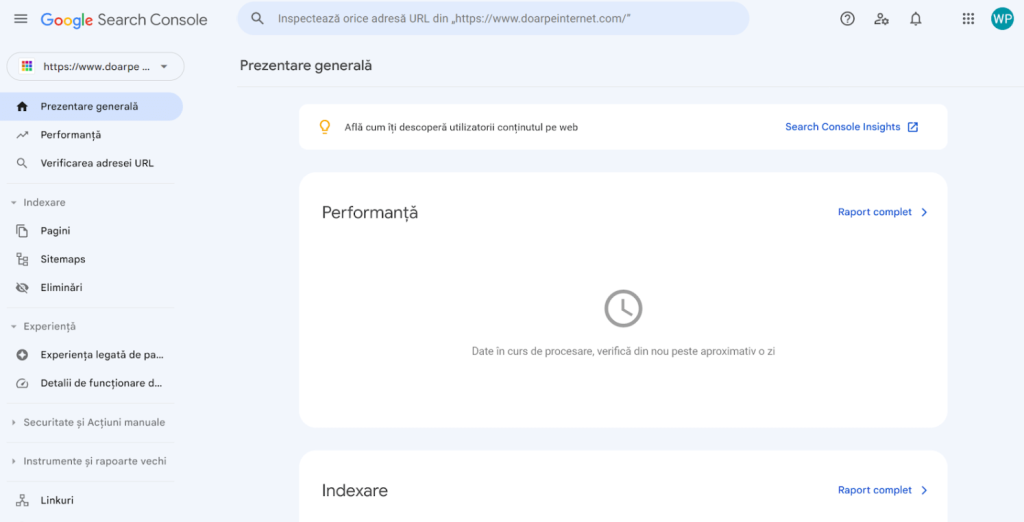This screenshot has width=1024, height=522.
Task: Click the Prezentare generală page title
Action: 306,65
